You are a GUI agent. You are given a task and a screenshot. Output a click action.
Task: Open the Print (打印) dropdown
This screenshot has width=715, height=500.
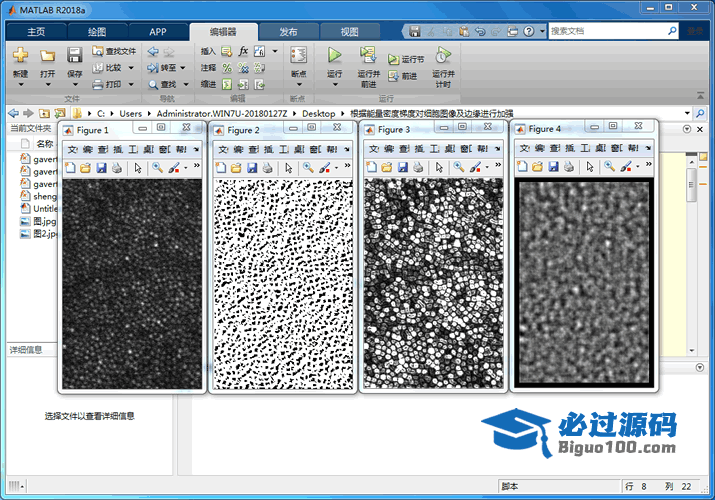(x=129, y=85)
